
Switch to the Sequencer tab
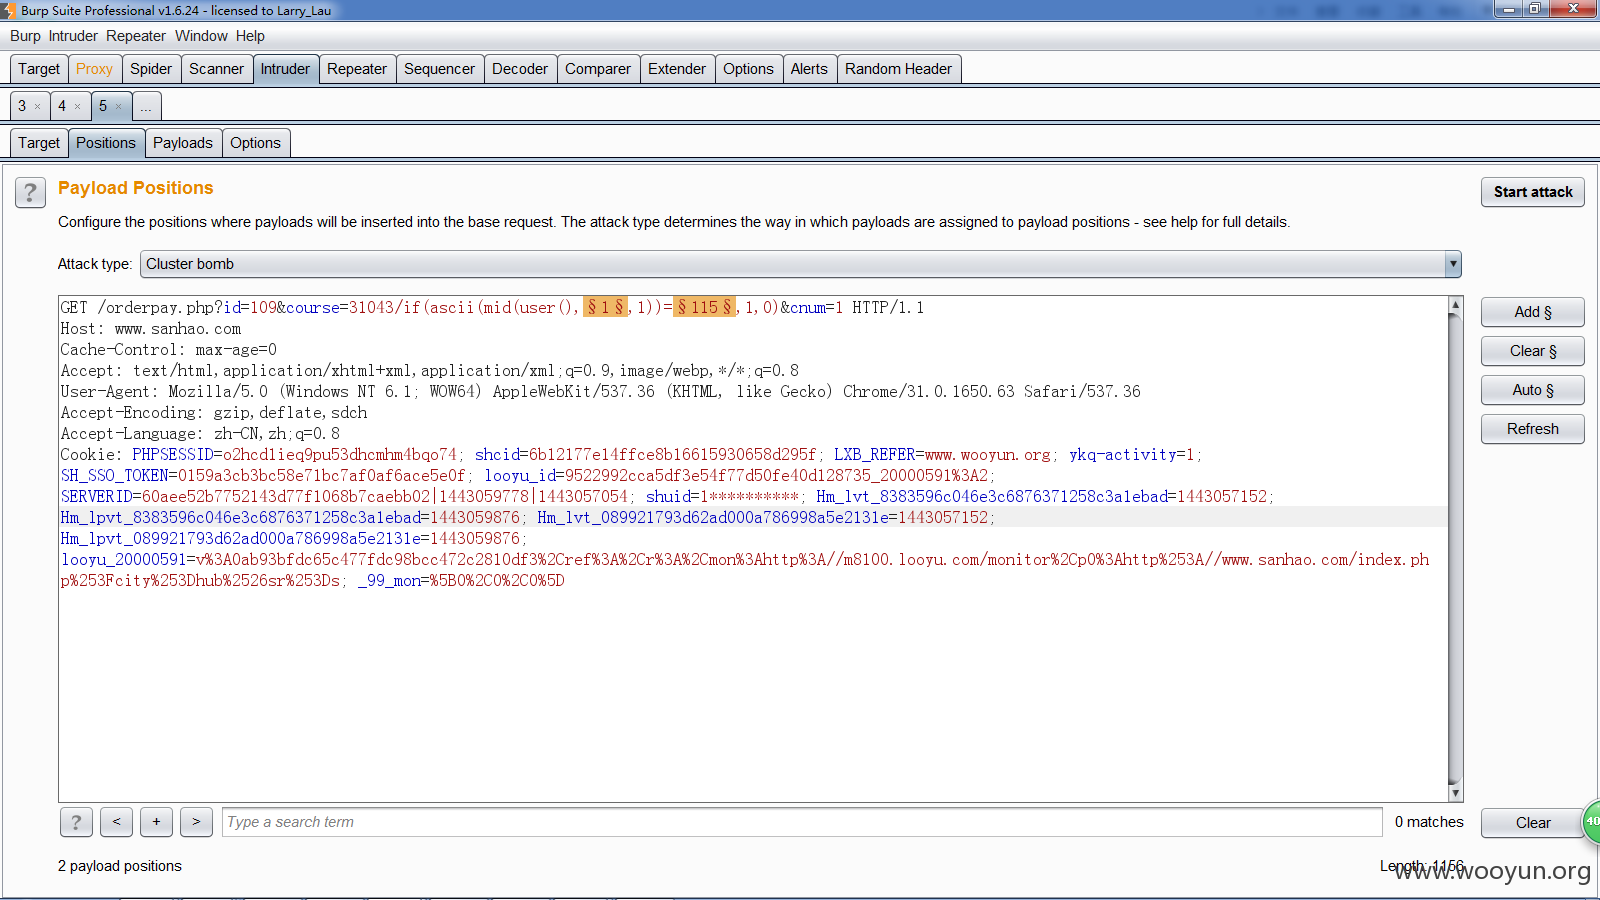[x=439, y=69]
